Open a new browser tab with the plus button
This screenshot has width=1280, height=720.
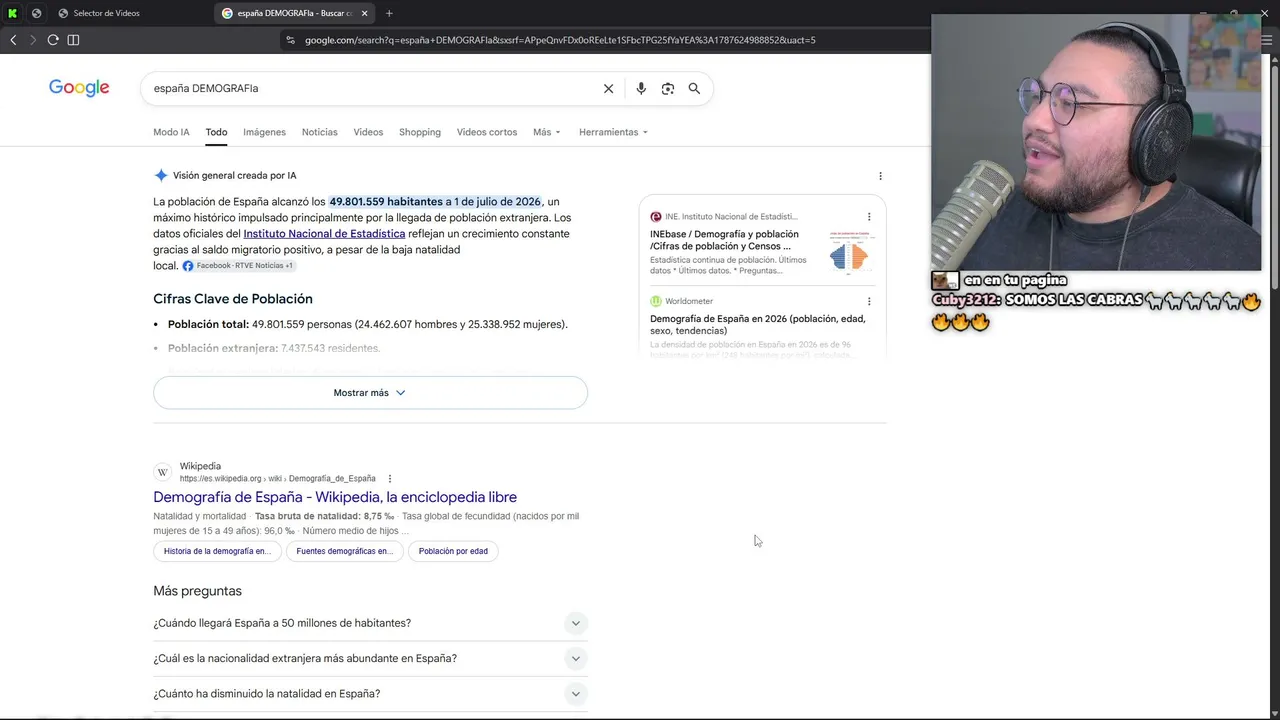click(x=389, y=13)
